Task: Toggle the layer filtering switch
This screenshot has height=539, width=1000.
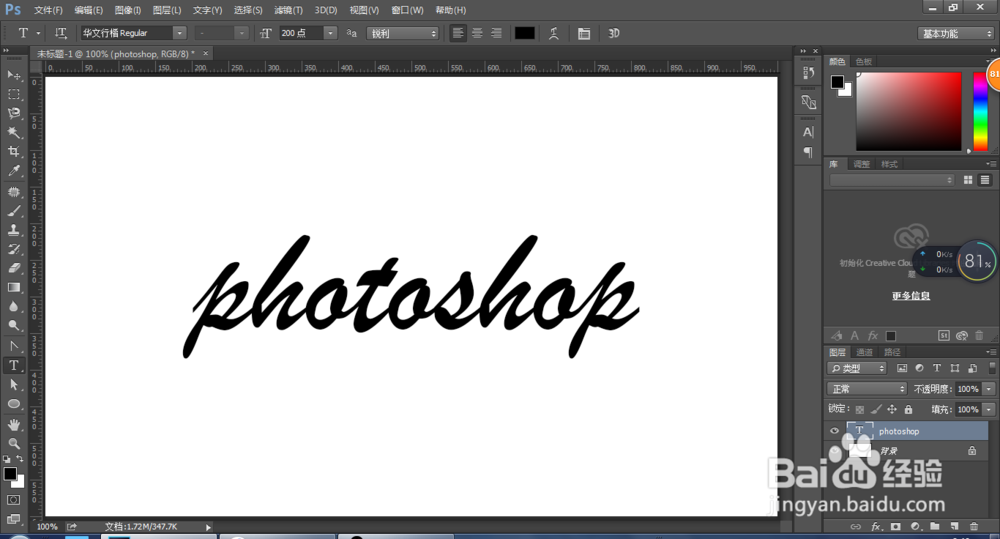Action: pos(992,368)
